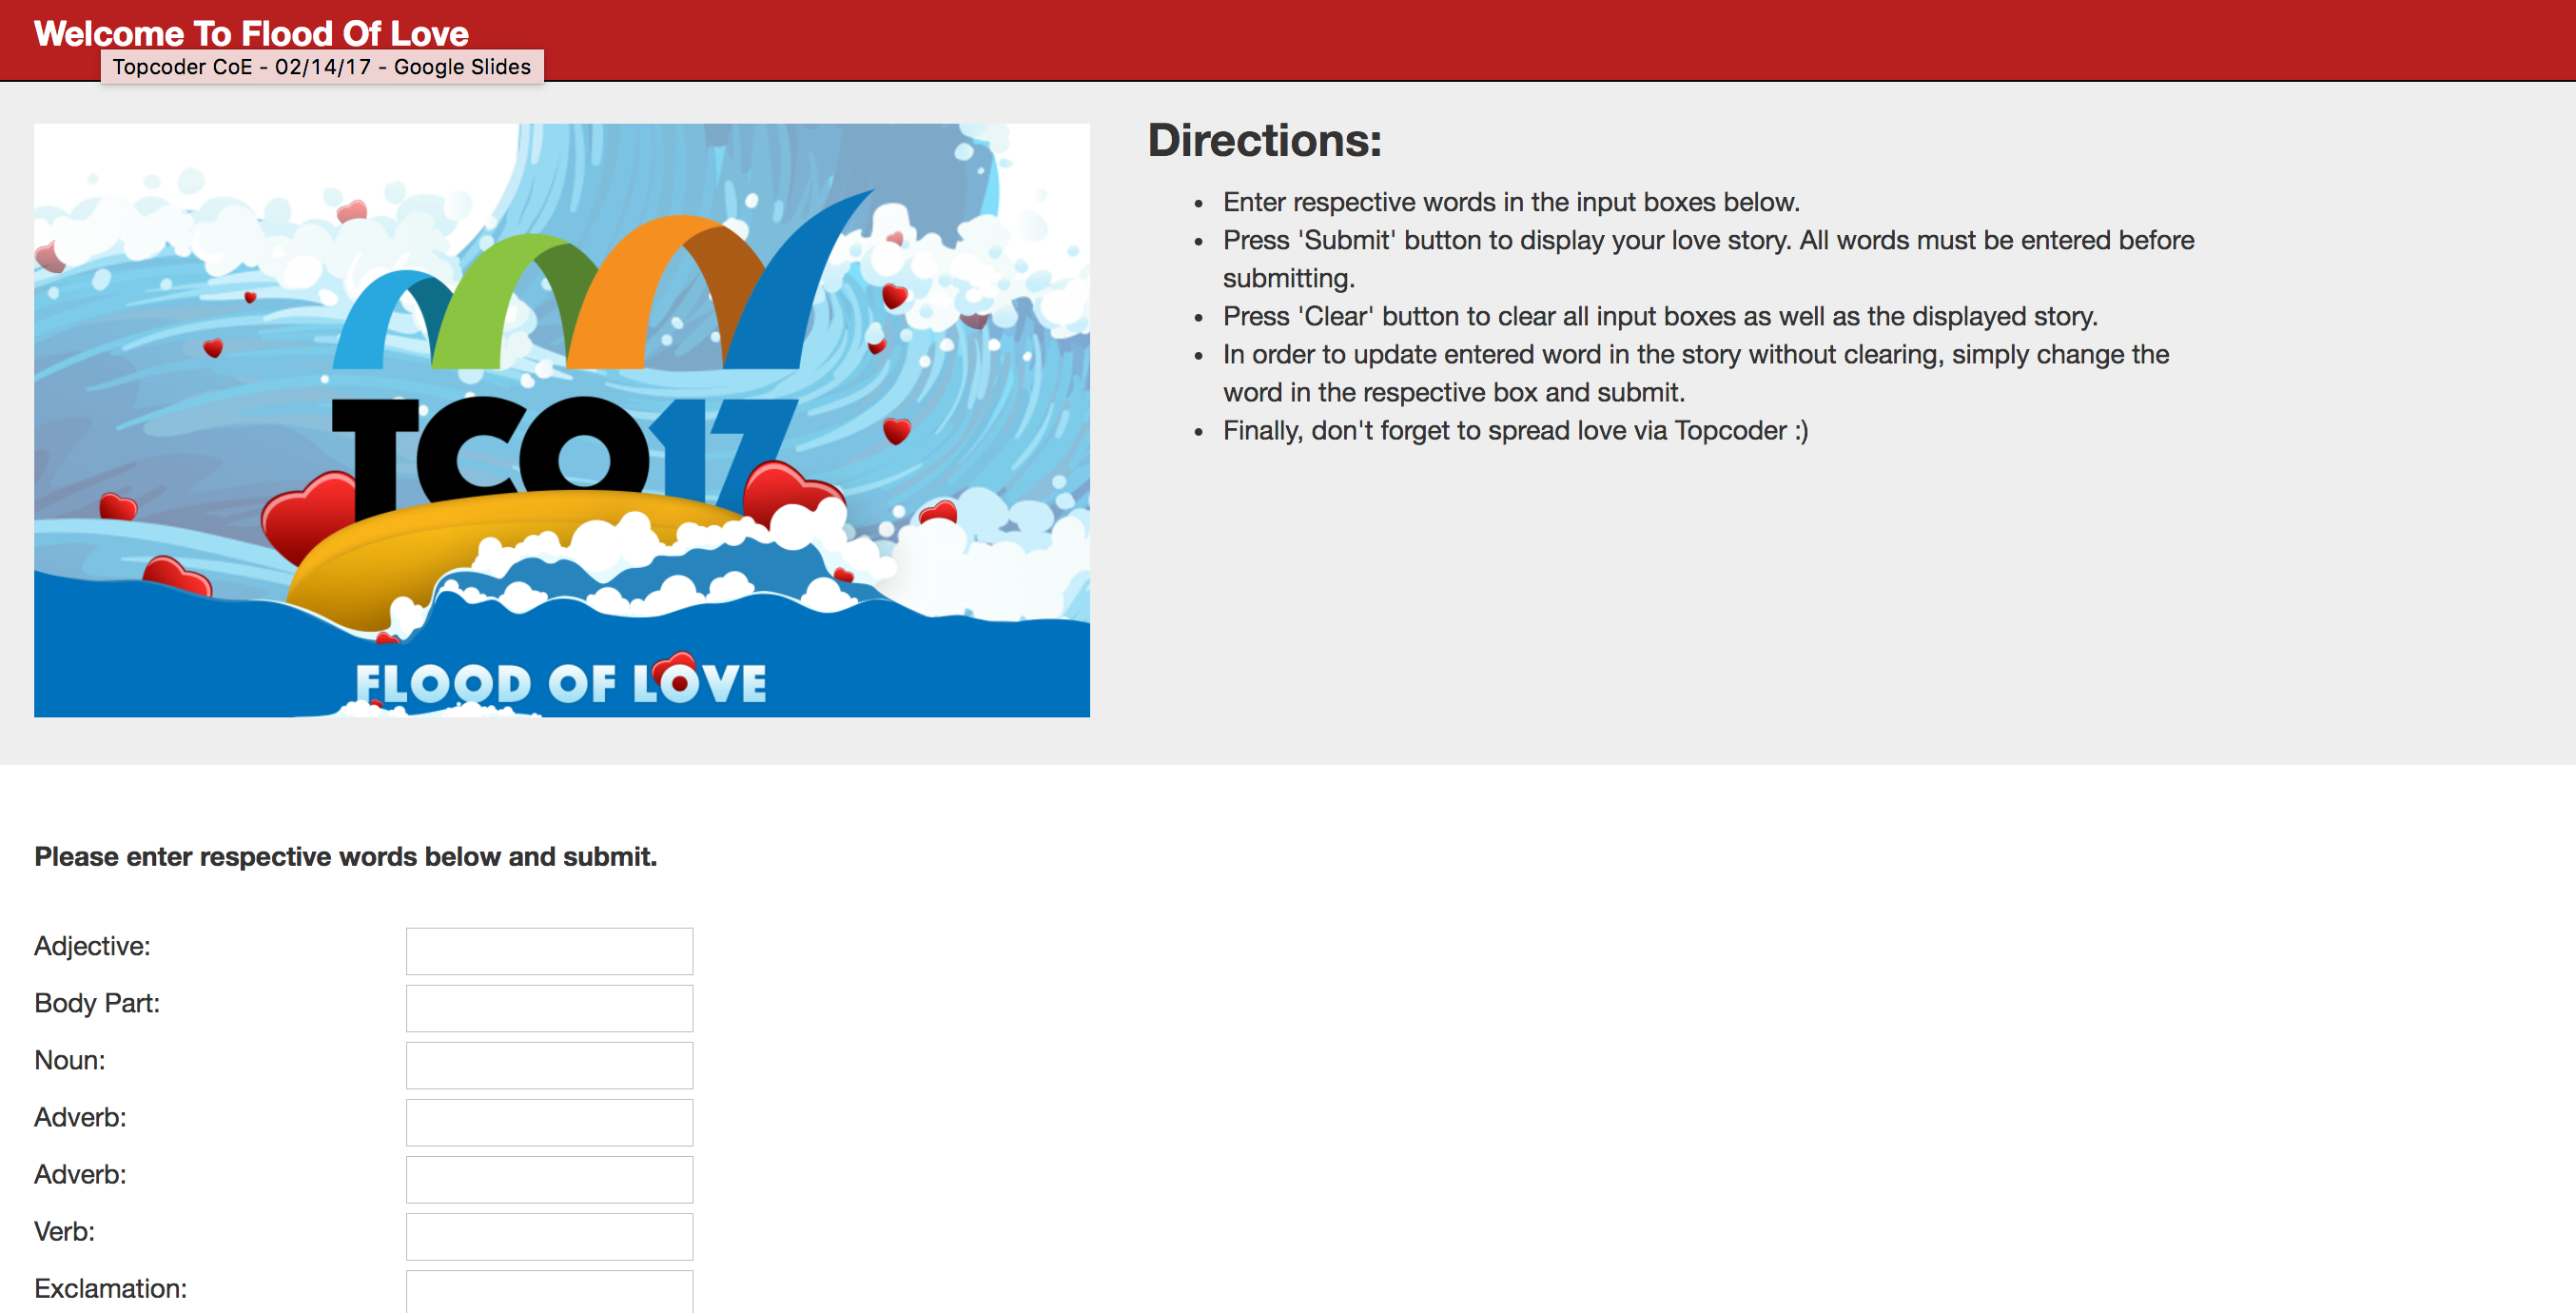This screenshot has height=1313, width=2576.
Task: Click the Adjective input field
Action: point(549,950)
